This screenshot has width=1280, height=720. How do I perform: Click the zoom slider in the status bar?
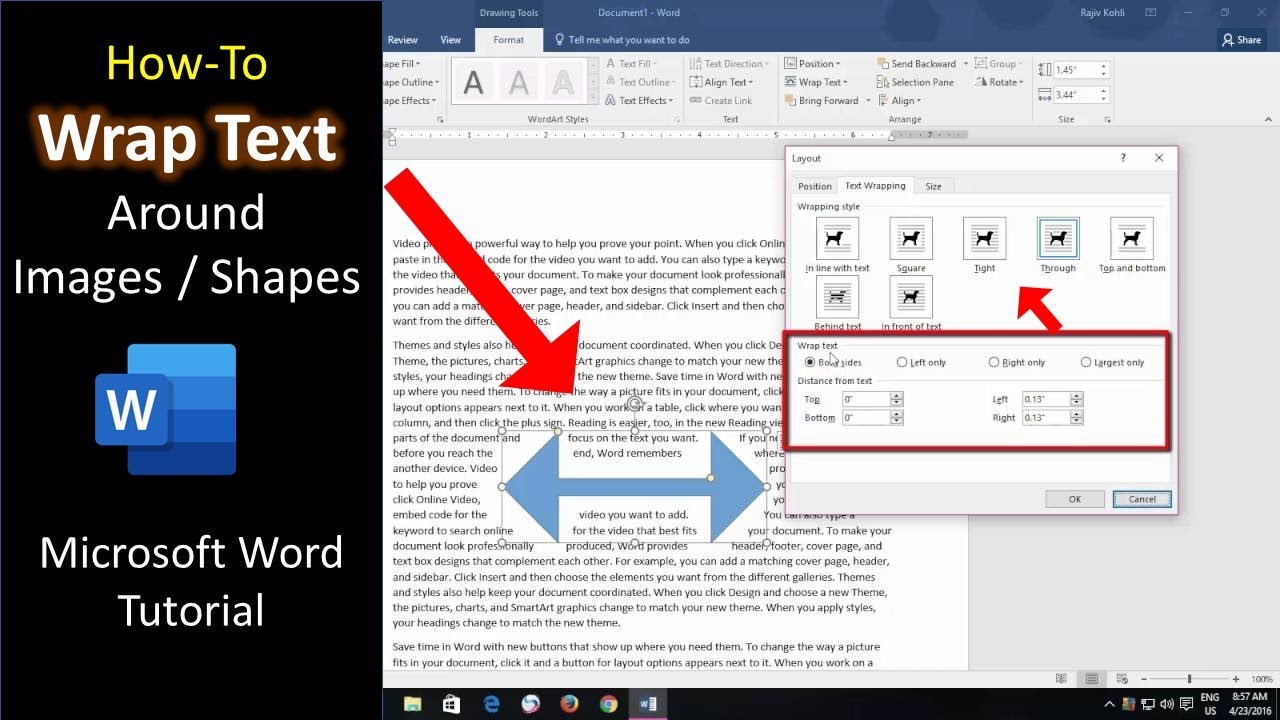(x=1188, y=679)
